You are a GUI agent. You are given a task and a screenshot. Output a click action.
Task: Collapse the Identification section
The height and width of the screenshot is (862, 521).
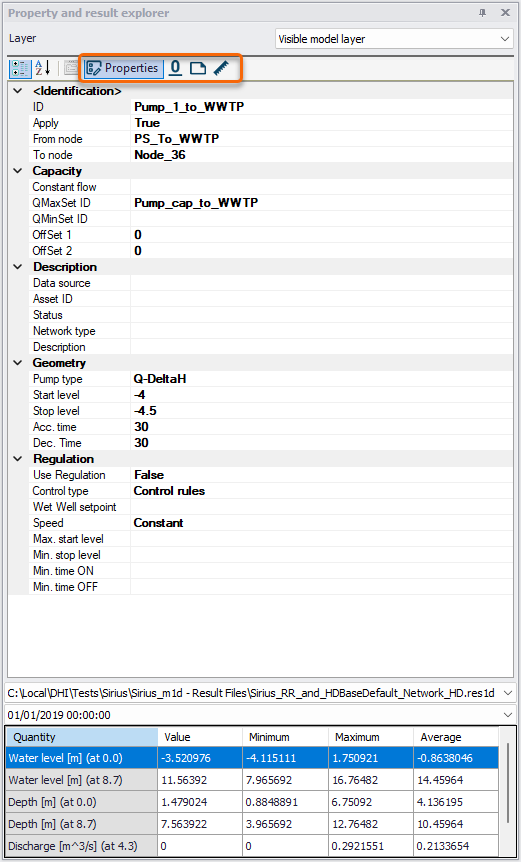coord(18,91)
